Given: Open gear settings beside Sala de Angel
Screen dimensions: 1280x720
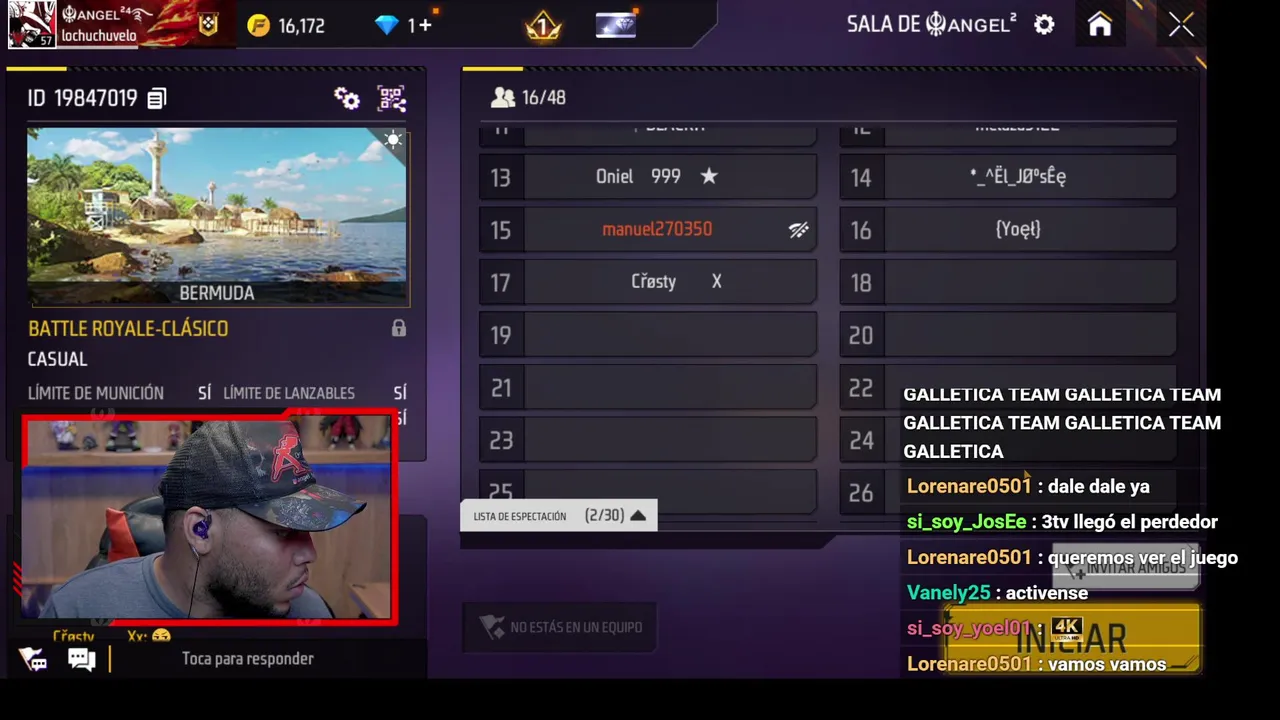Looking at the screenshot, I should (x=1044, y=25).
